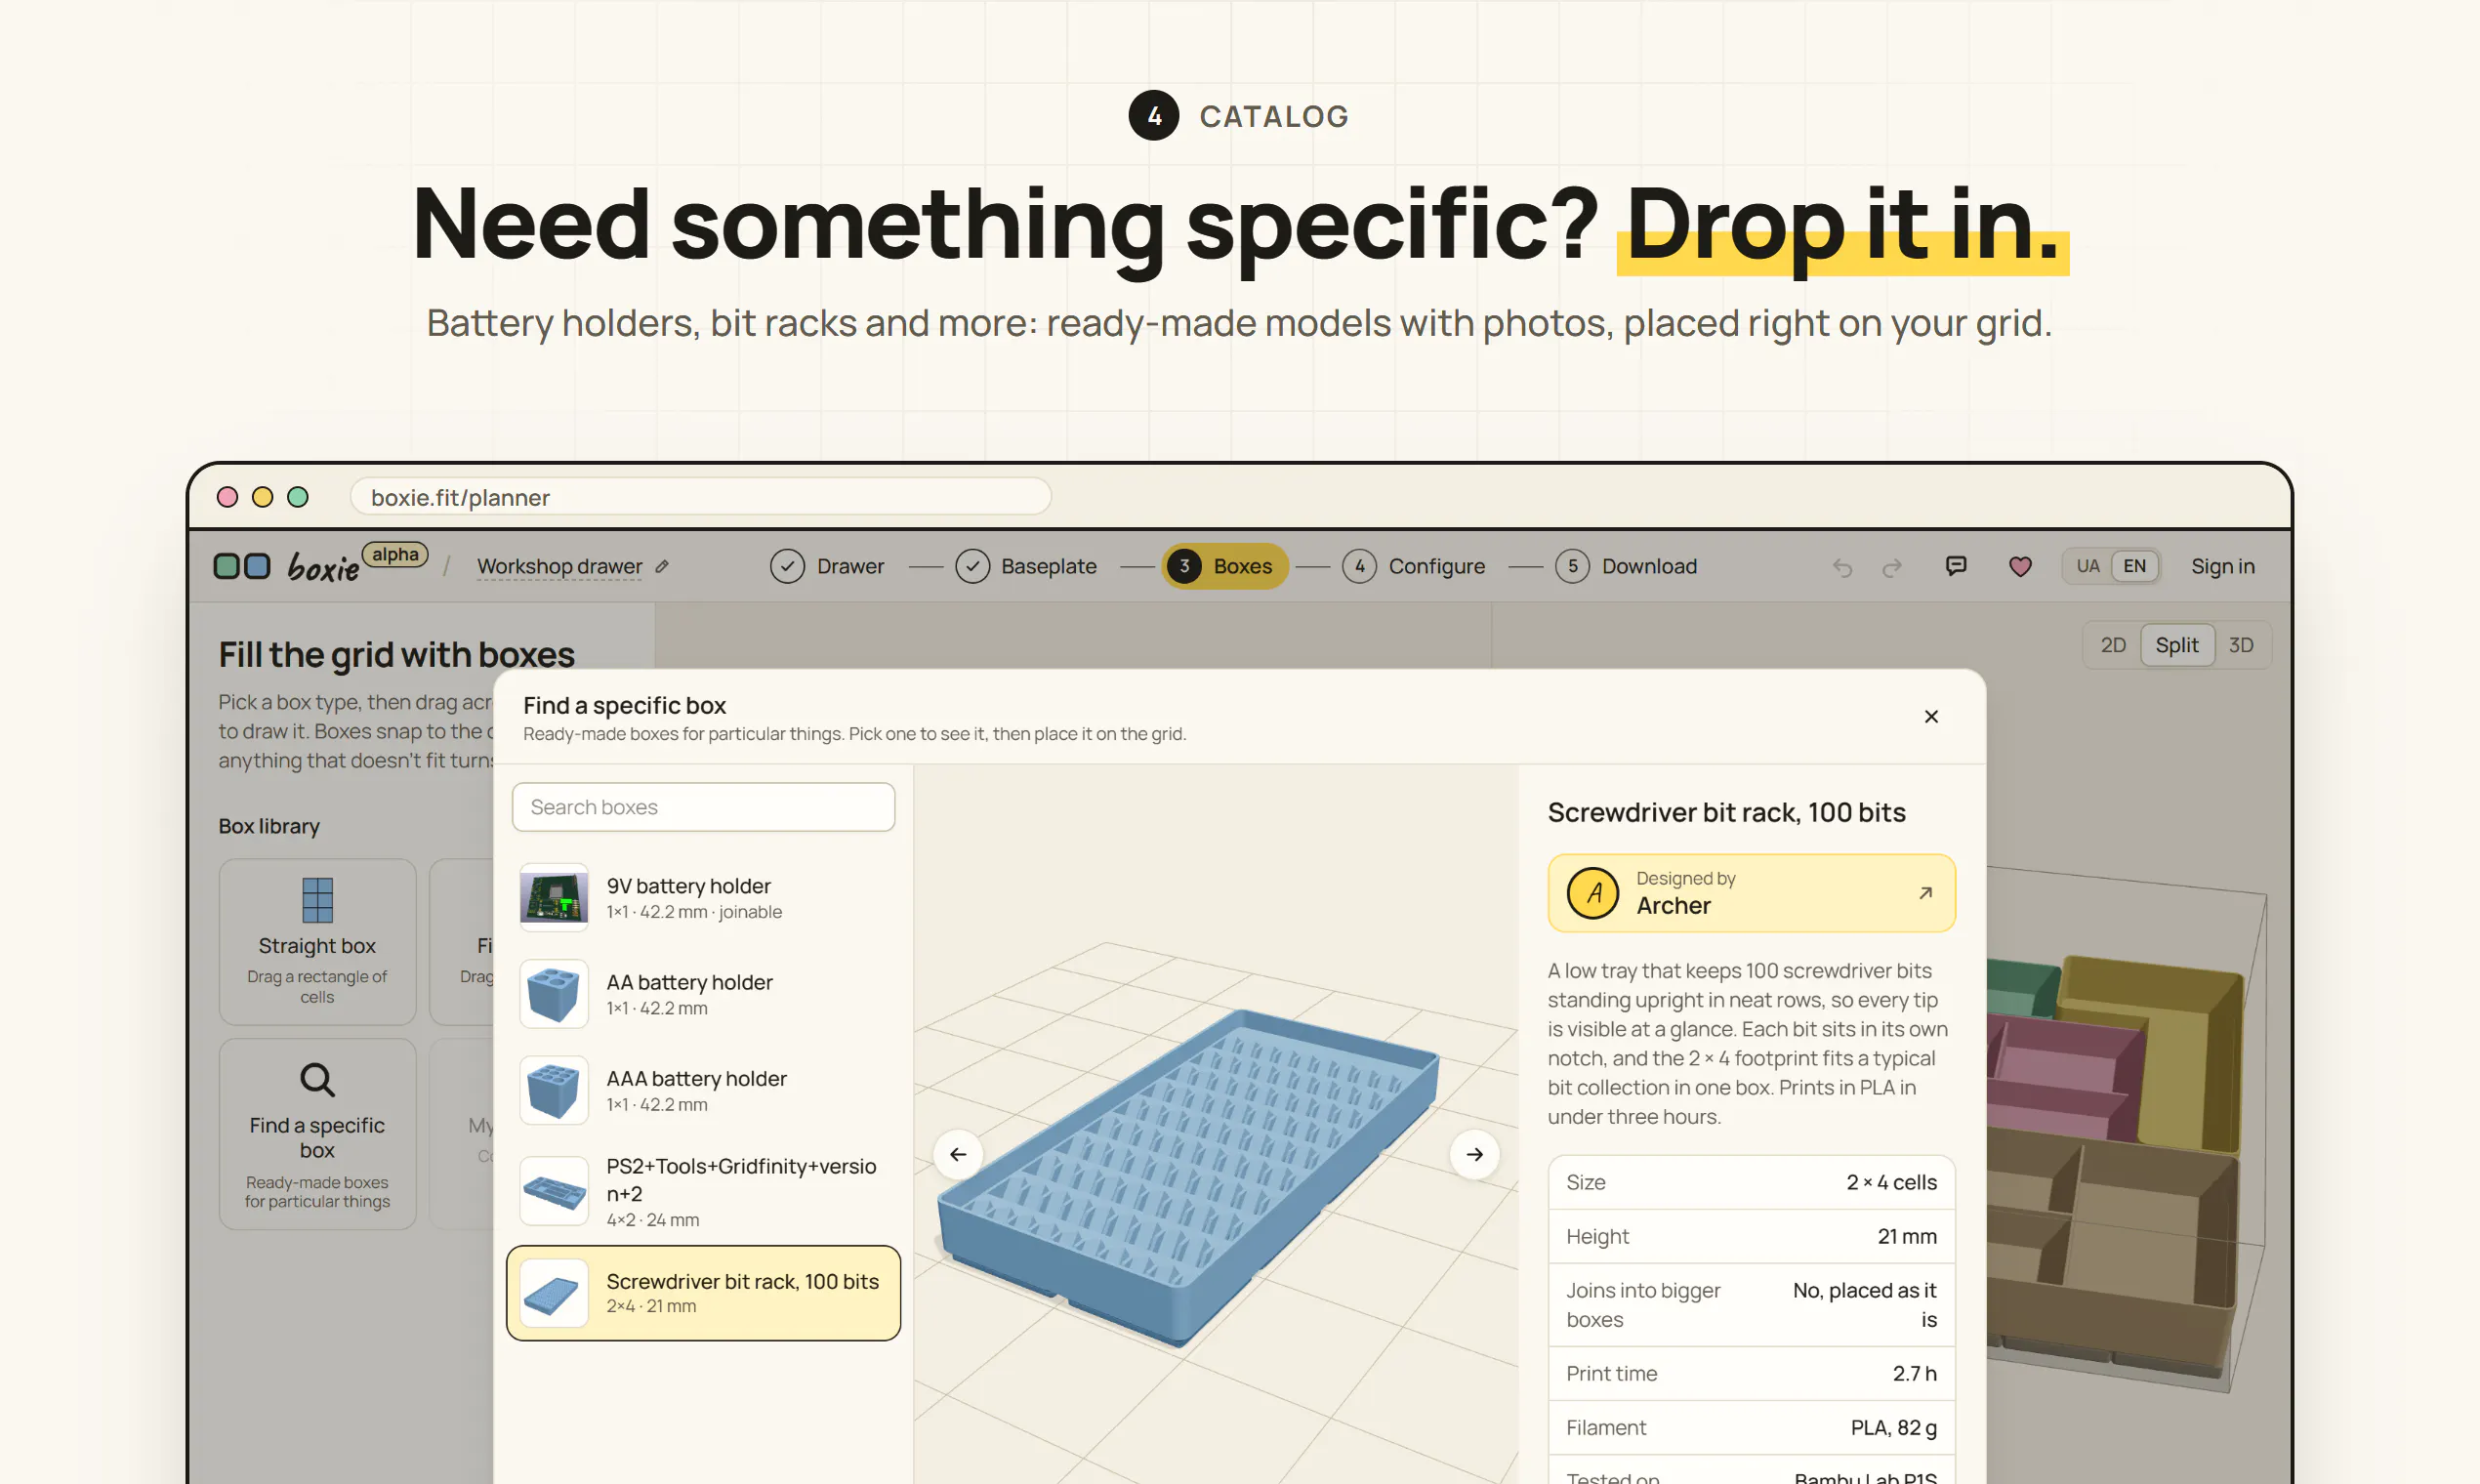
Task: Click the heart support icon
Action: pyautogui.click(x=2020, y=566)
